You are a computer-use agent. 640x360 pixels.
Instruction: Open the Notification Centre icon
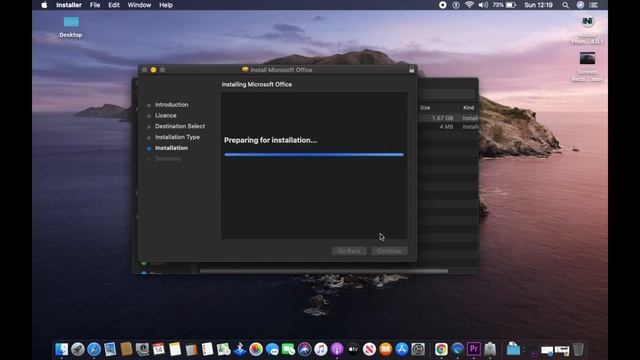tap(593, 5)
